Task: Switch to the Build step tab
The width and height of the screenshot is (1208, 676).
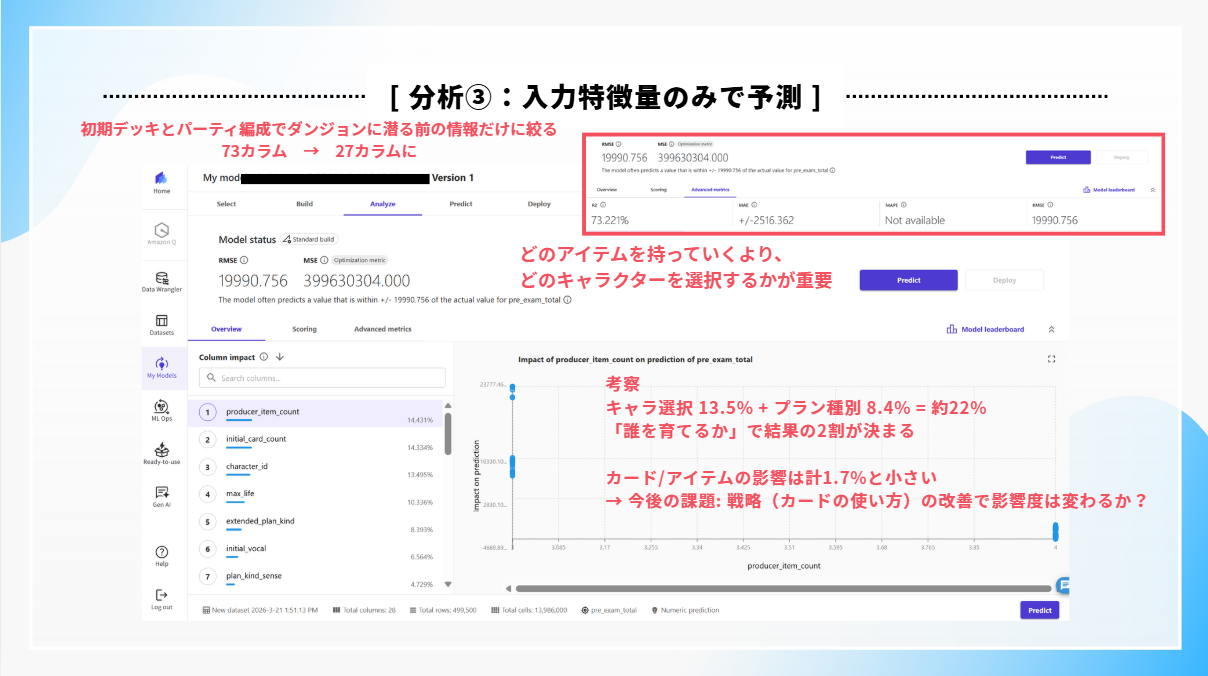Action: pyautogui.click(x=305, y=204)
